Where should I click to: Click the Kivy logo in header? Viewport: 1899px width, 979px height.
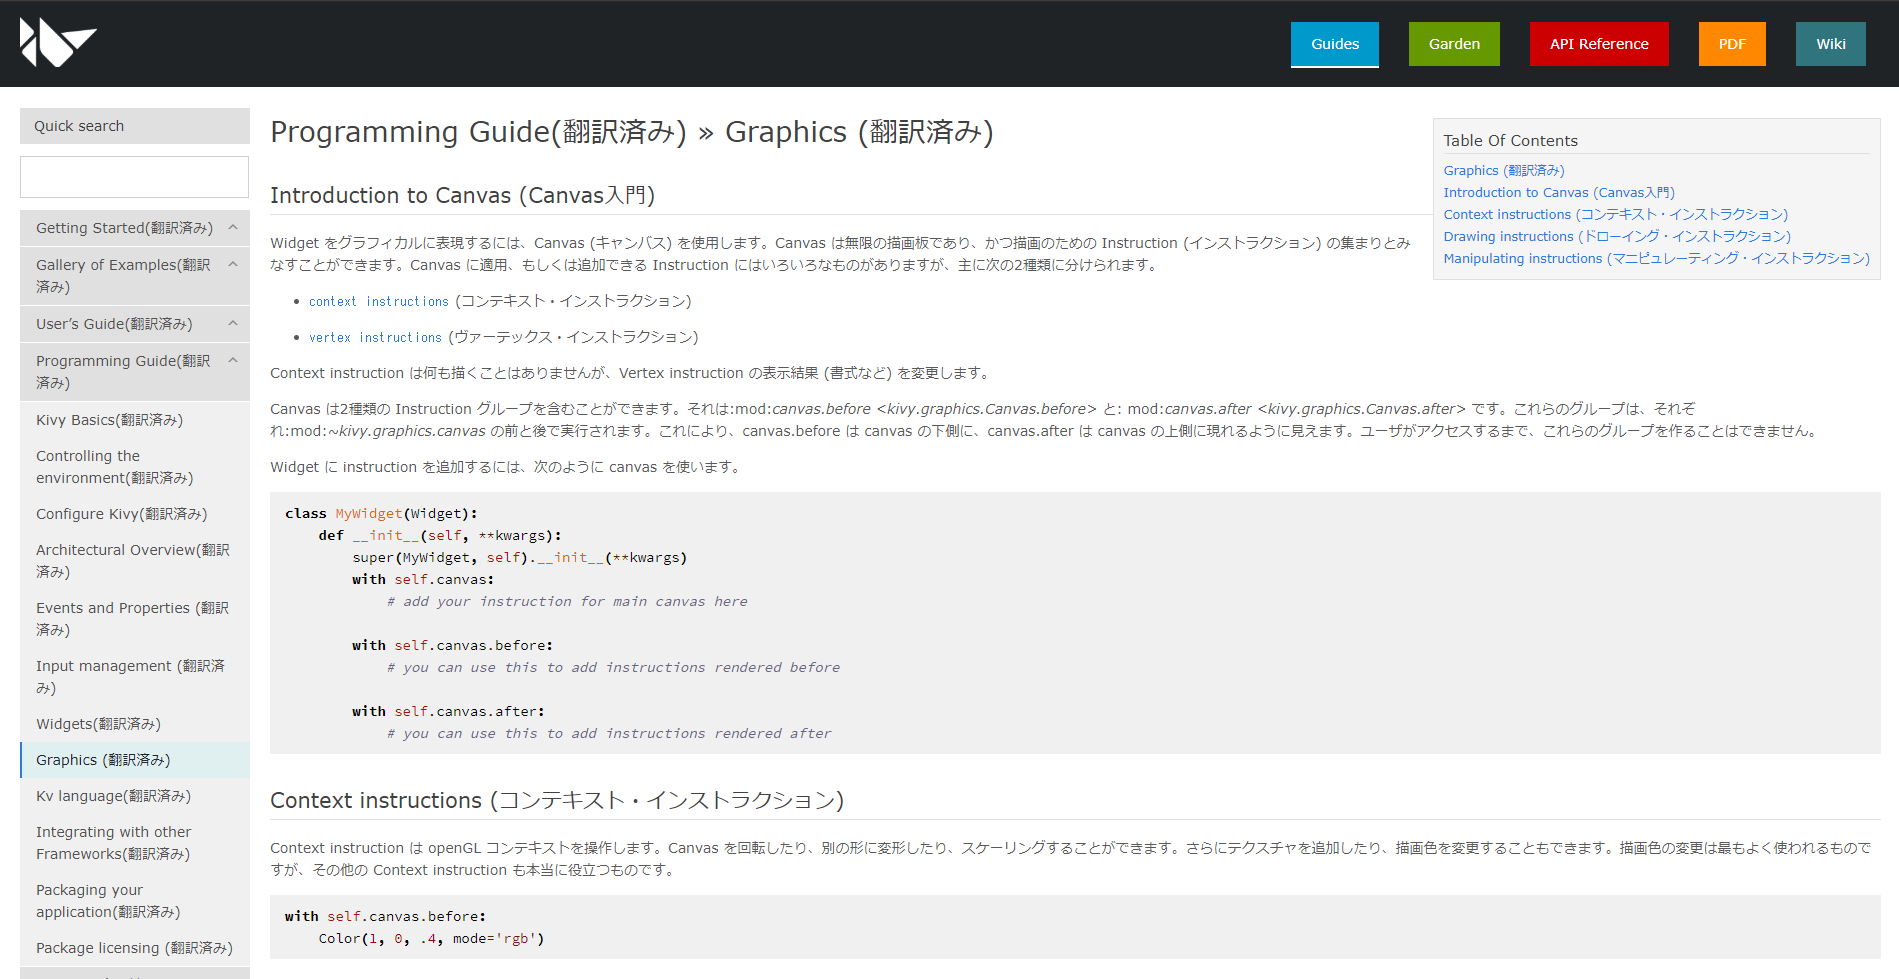[57, 43]
